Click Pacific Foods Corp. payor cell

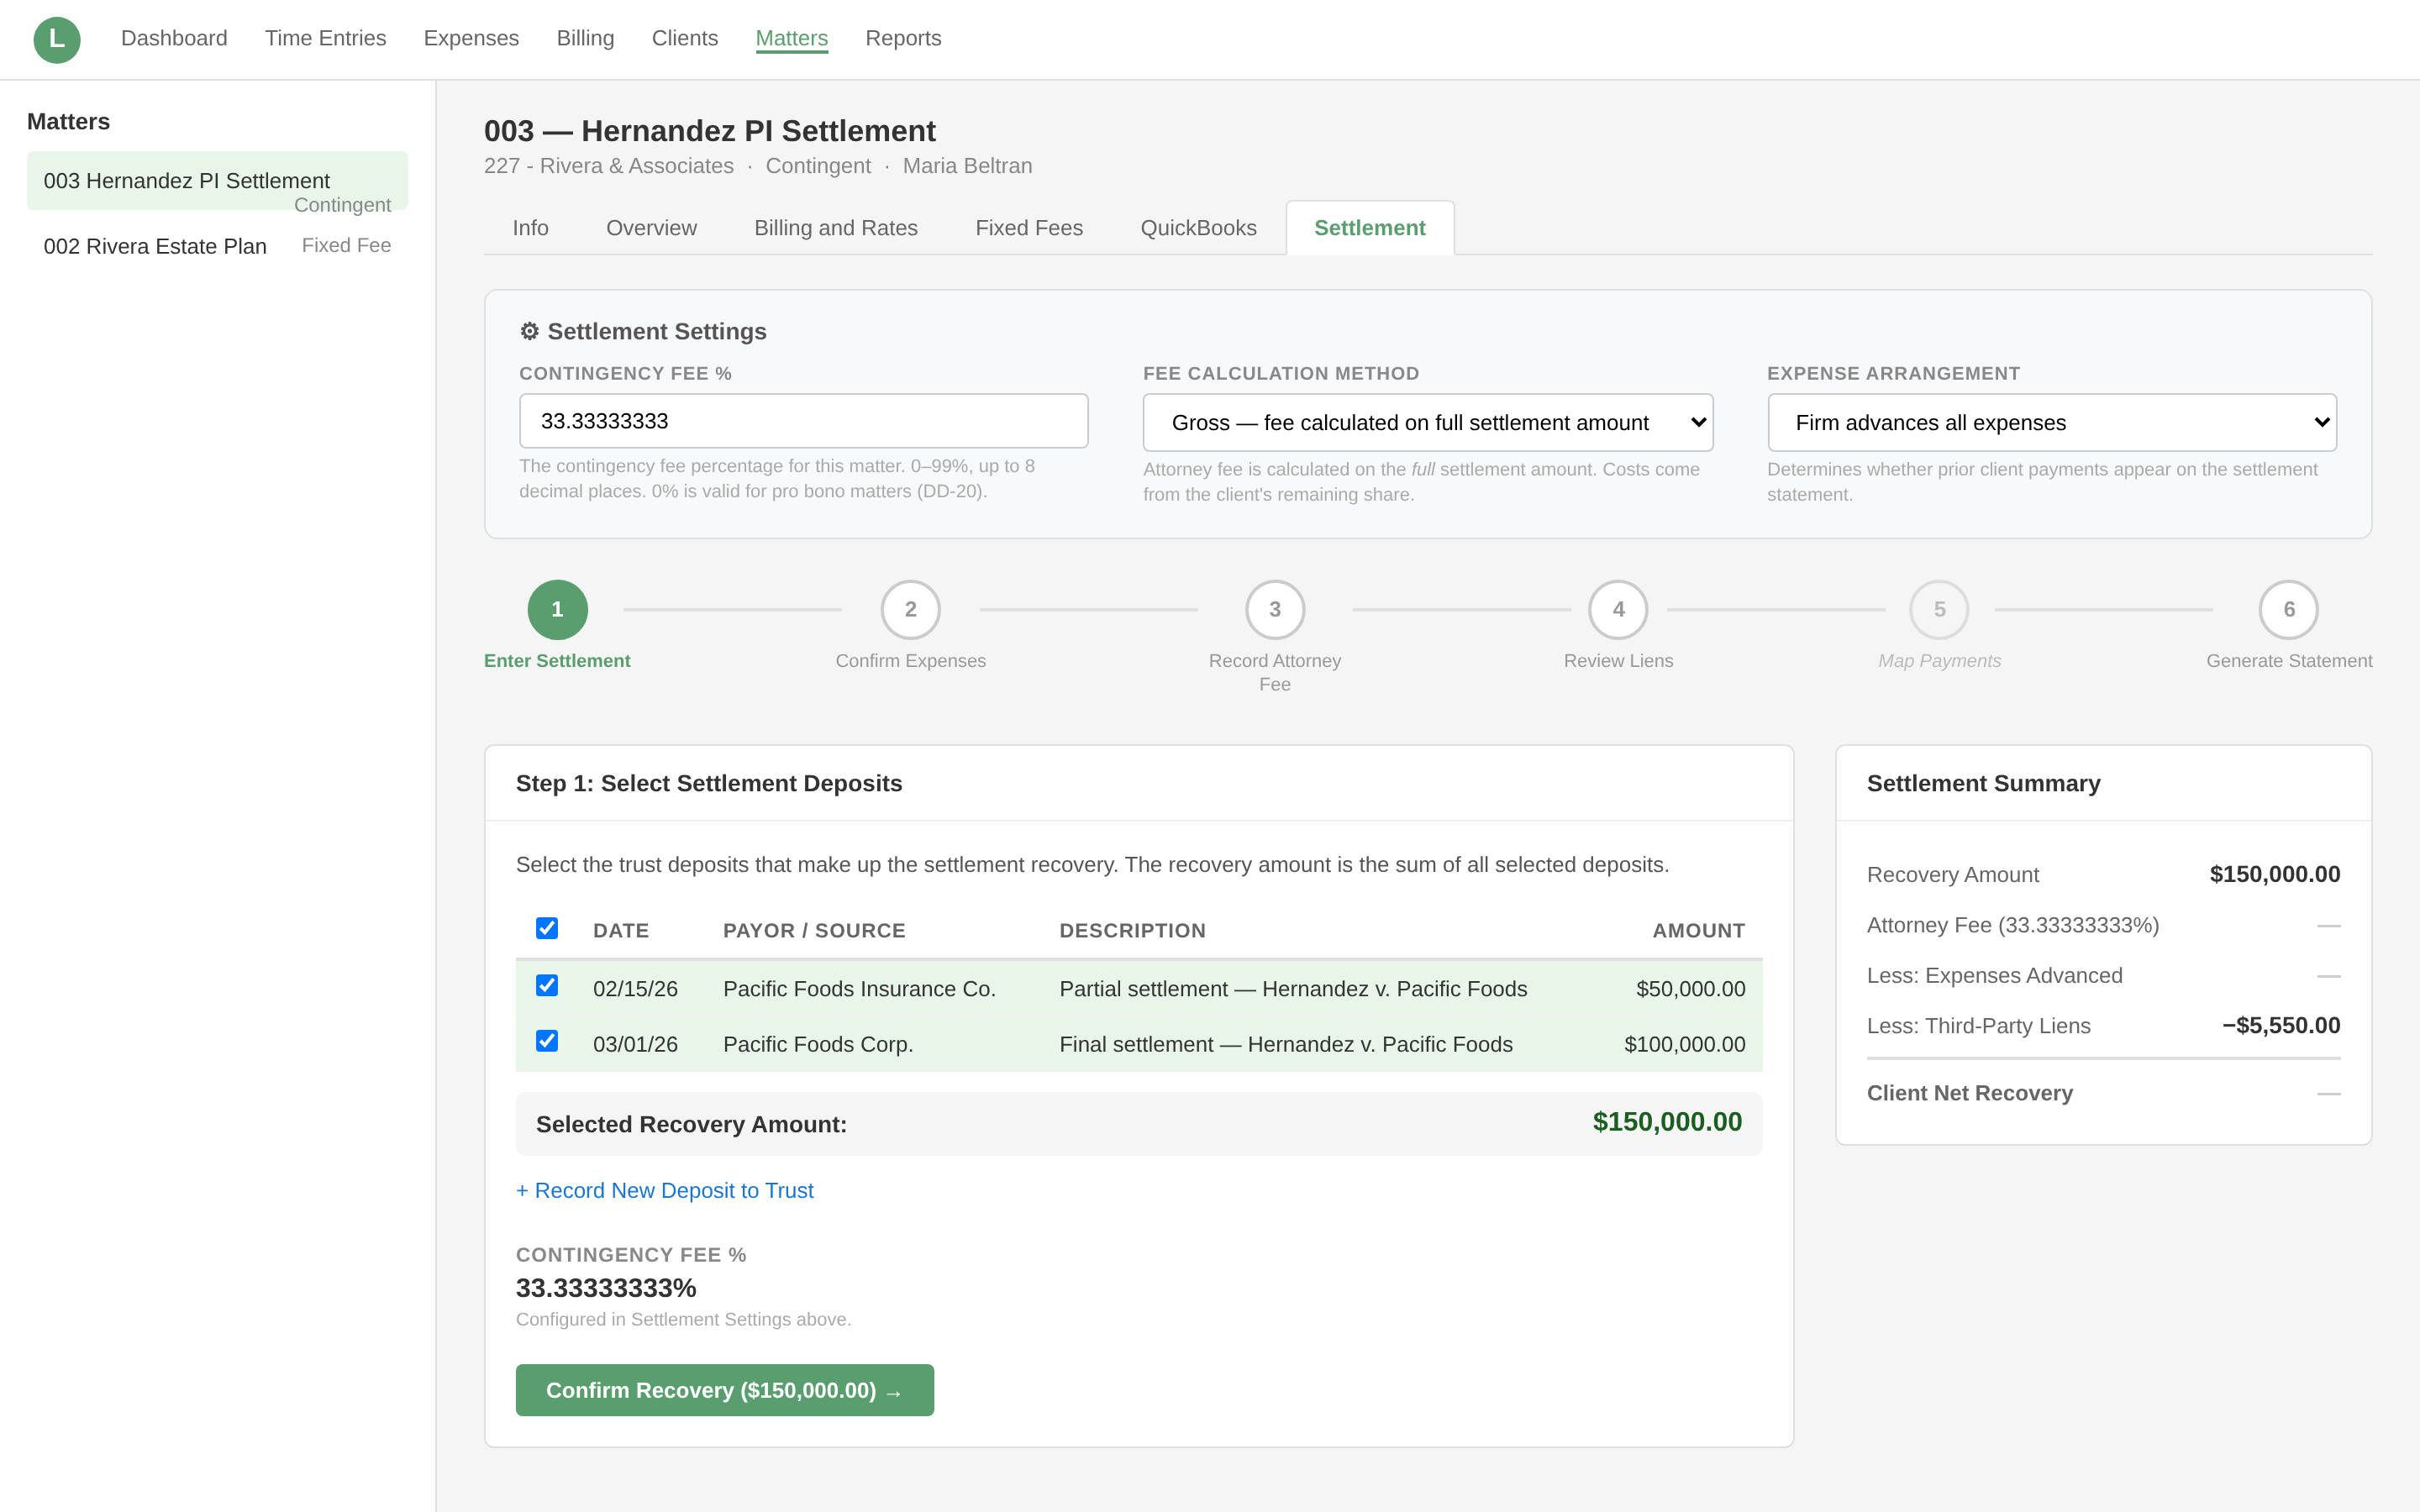818,1045
